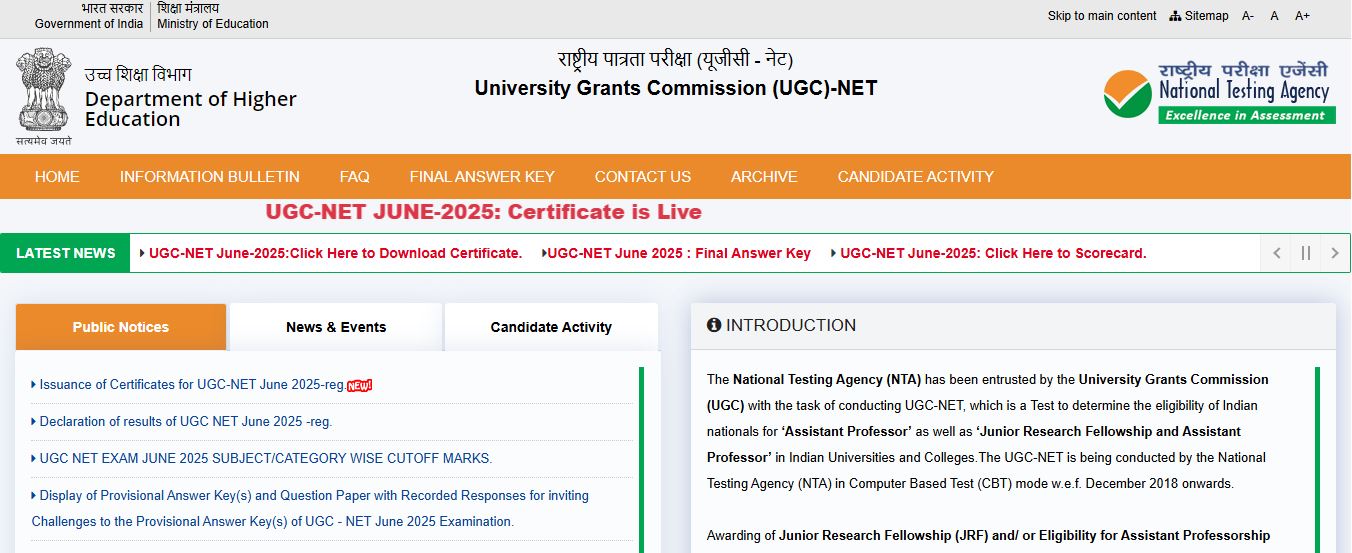Open the Candidate Activity navigation menu
1352x553 pixels.
point(915,177)
